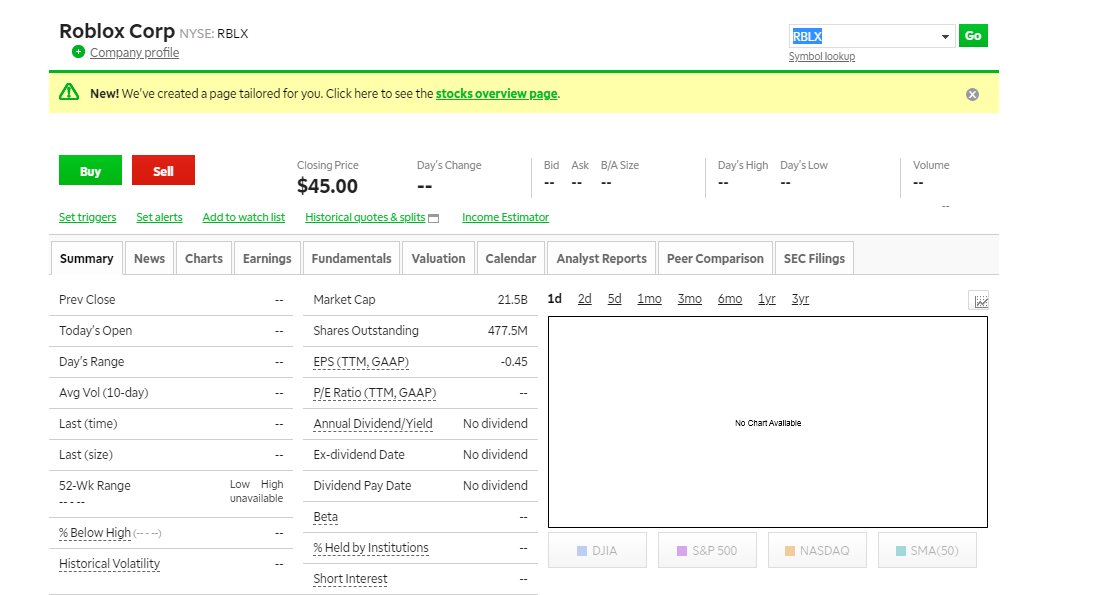Click the red Sell button
The image size is (1094, 595).
pos(163,170)
